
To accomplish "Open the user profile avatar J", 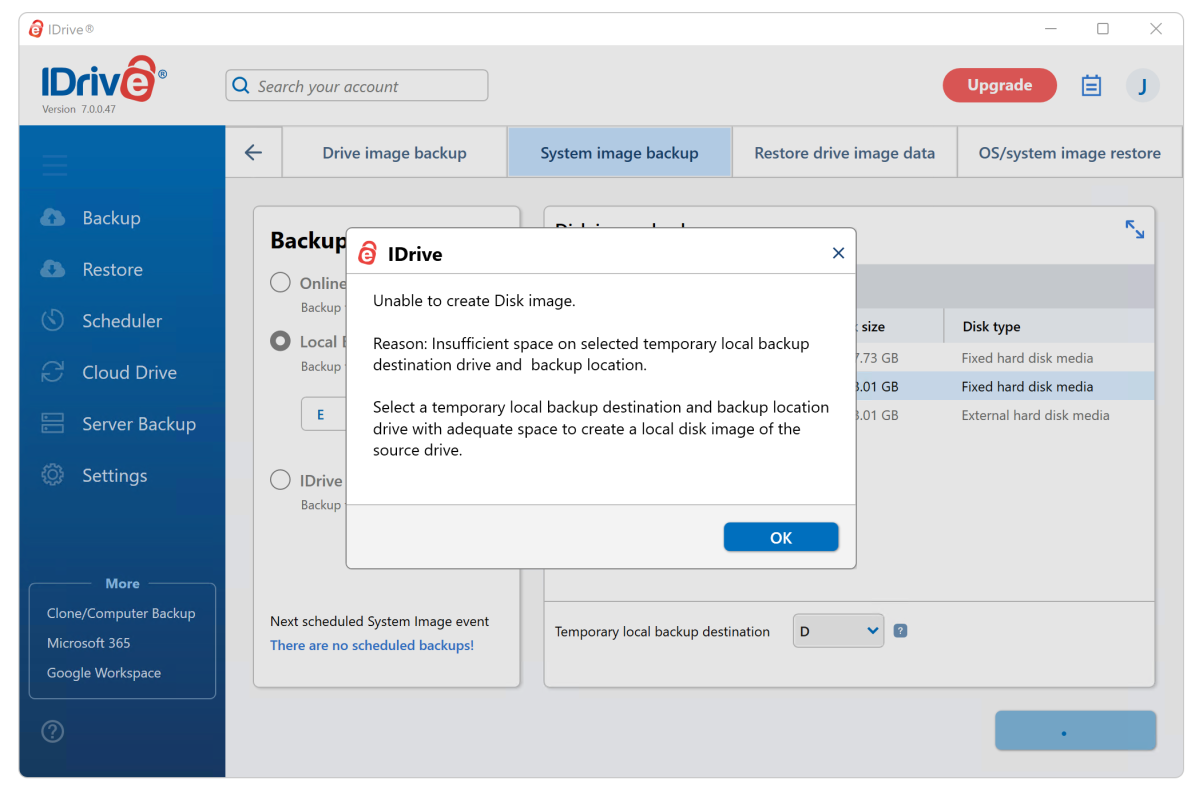I will pyautogui.click(x=1142, y=86).
